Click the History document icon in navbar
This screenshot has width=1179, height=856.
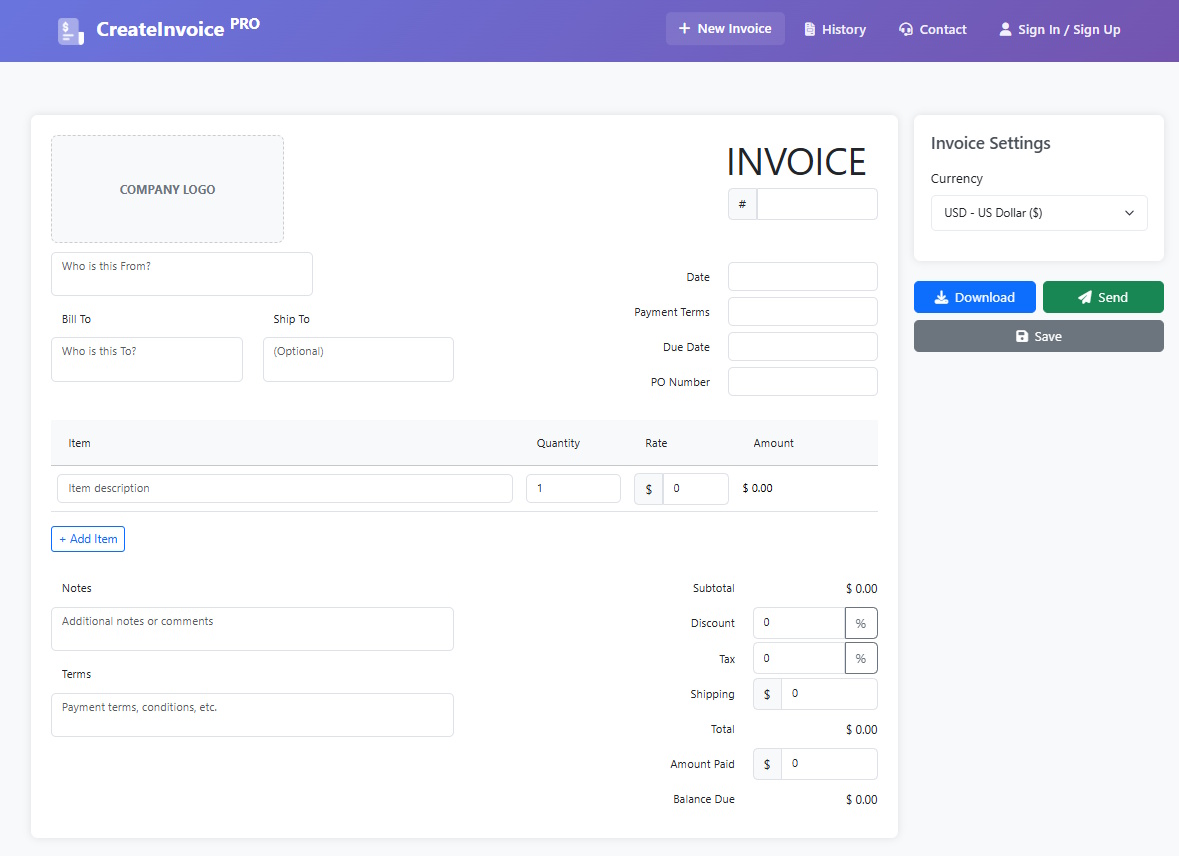[812, 28]
